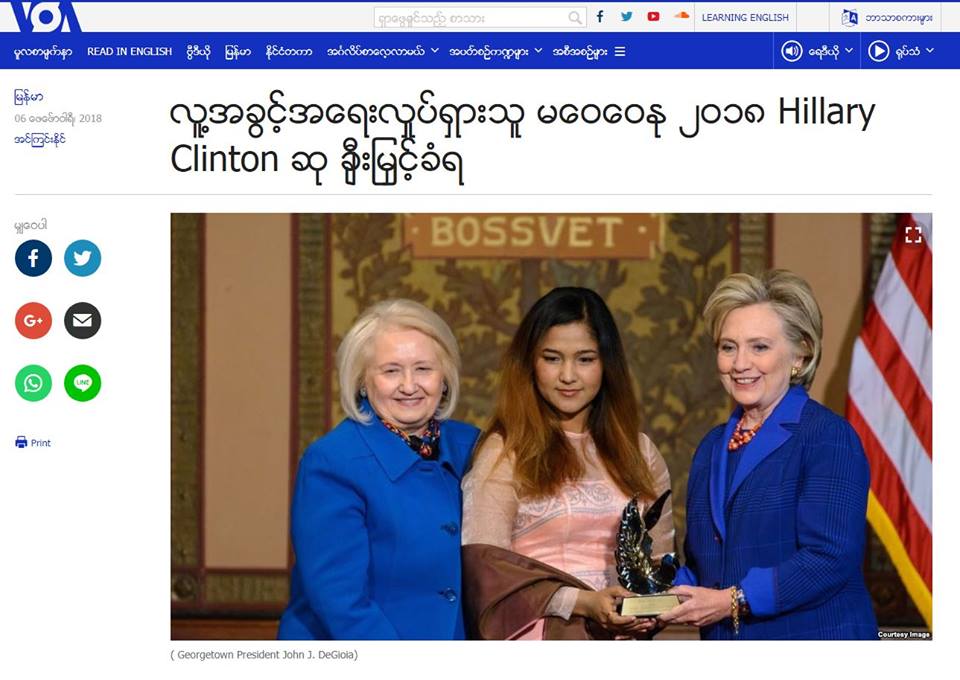Share article through LINE icon
The image size is (960, 680).
[83, 383]
